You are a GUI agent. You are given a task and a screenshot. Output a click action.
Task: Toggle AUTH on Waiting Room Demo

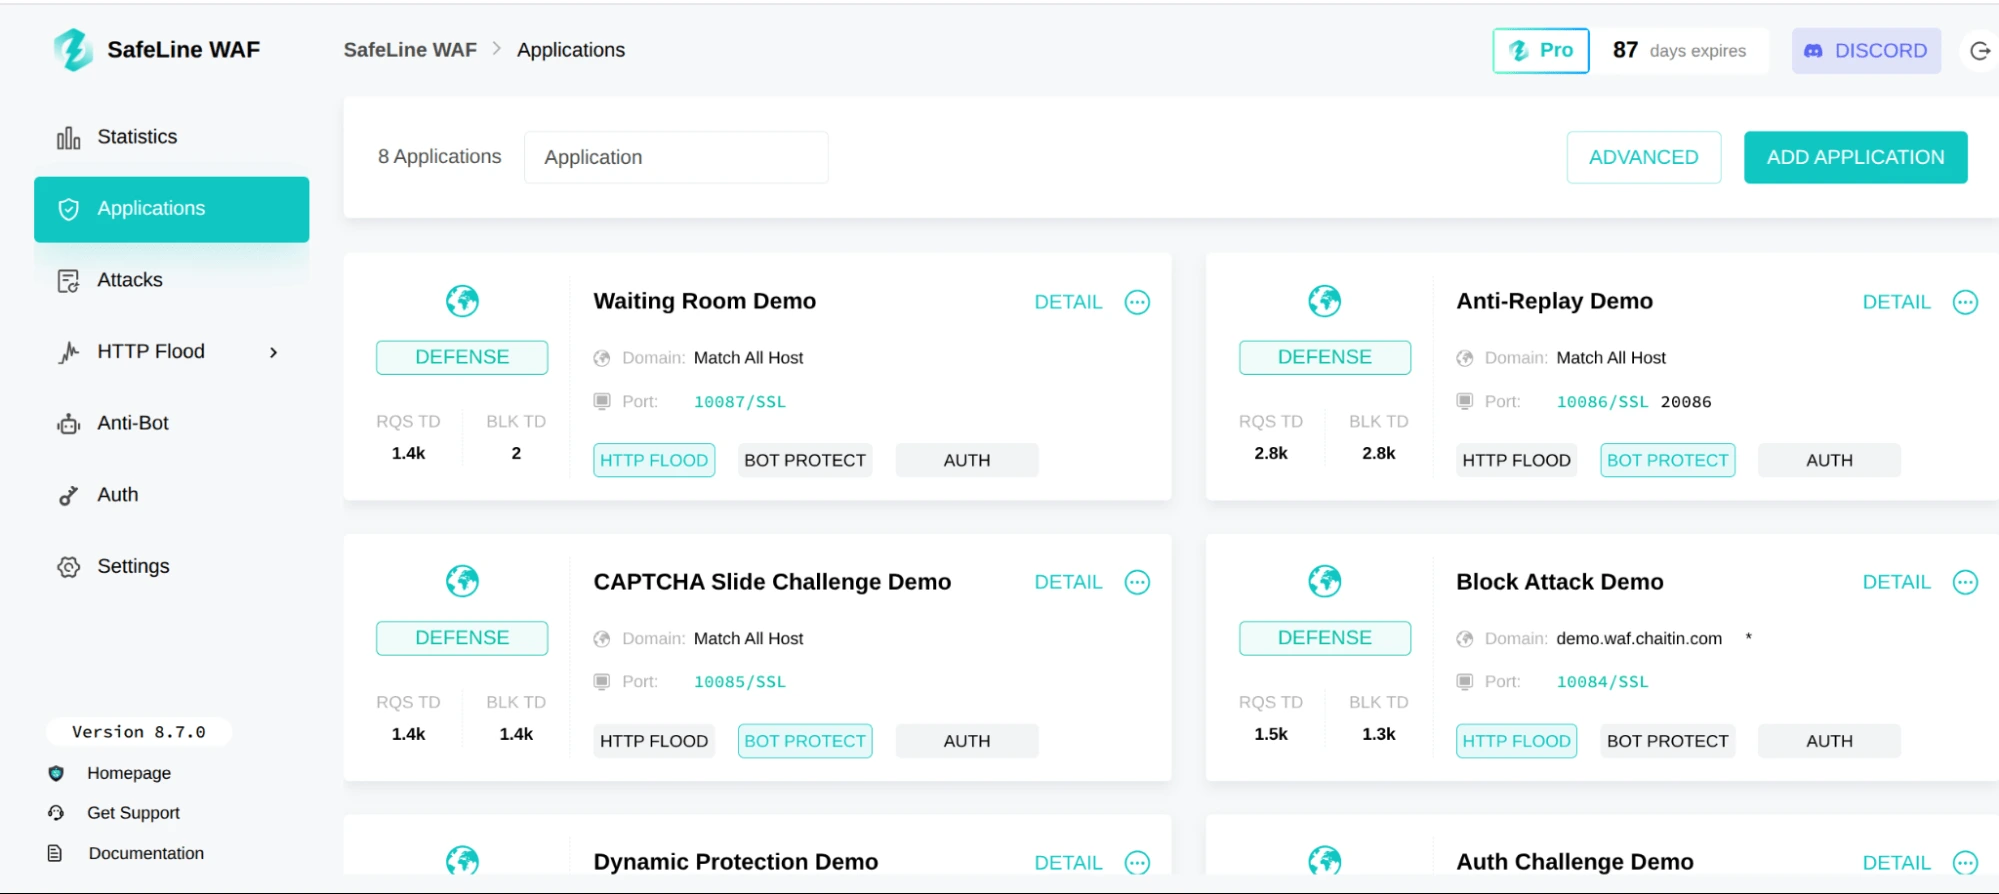point(967,460)
